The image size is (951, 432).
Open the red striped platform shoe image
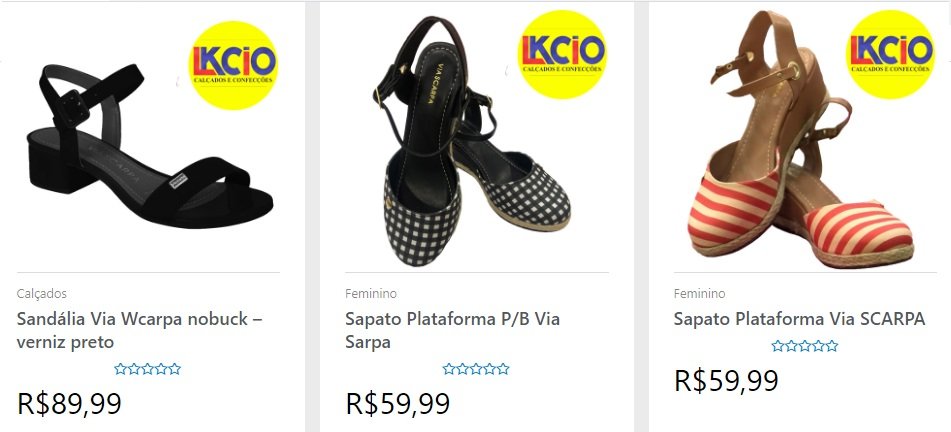[790, 160]
